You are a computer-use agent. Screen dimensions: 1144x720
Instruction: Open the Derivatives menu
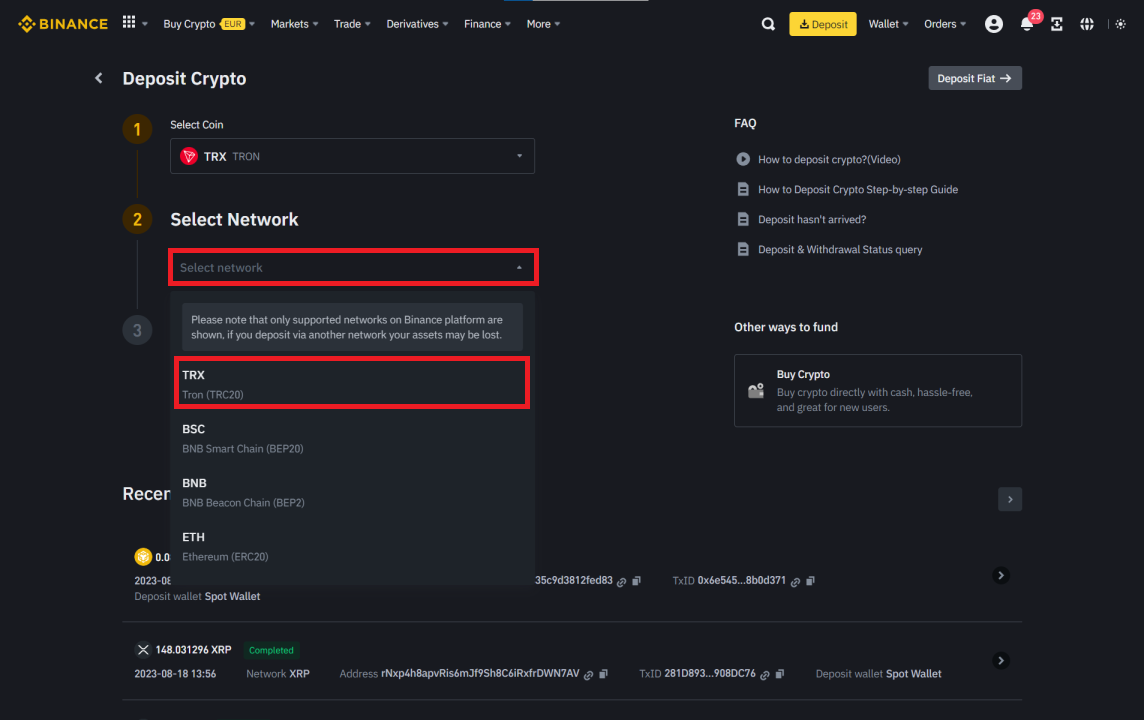417,24
